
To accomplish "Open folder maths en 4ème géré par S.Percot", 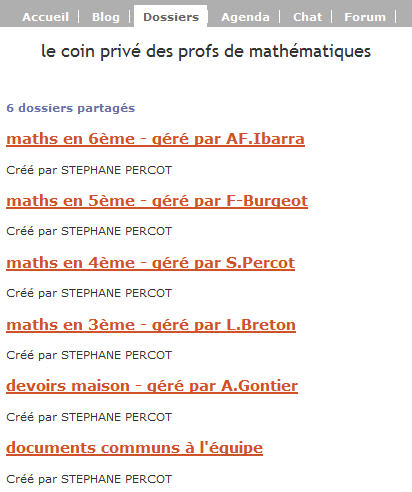I will pyautogui.click(x=151, y=263).
